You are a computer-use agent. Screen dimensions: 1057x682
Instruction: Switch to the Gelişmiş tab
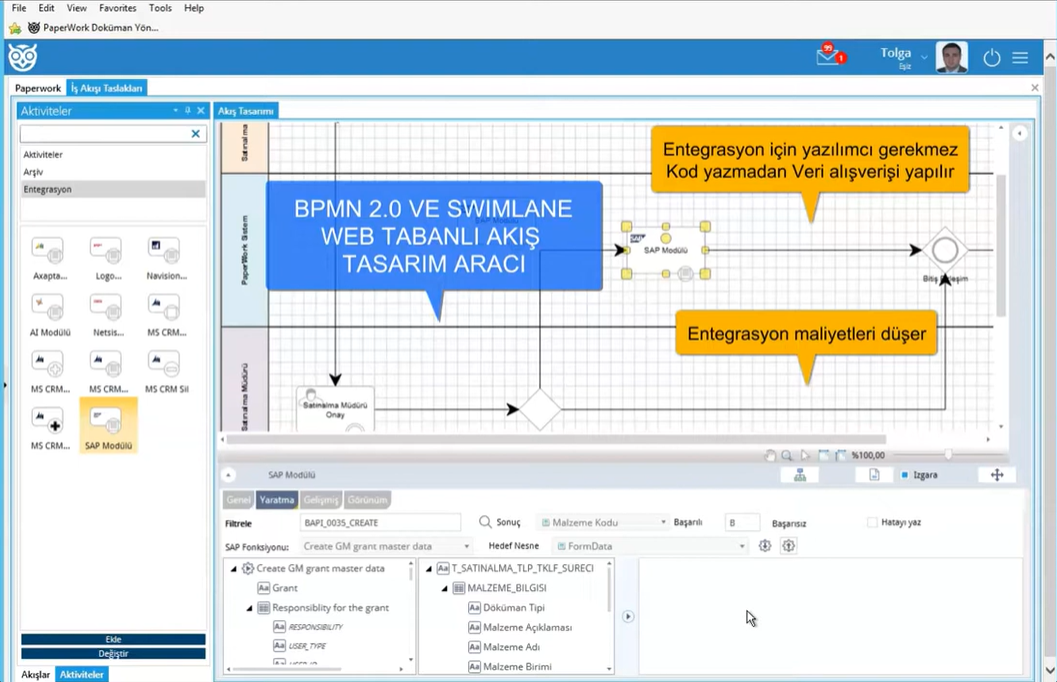click(321, 499)
